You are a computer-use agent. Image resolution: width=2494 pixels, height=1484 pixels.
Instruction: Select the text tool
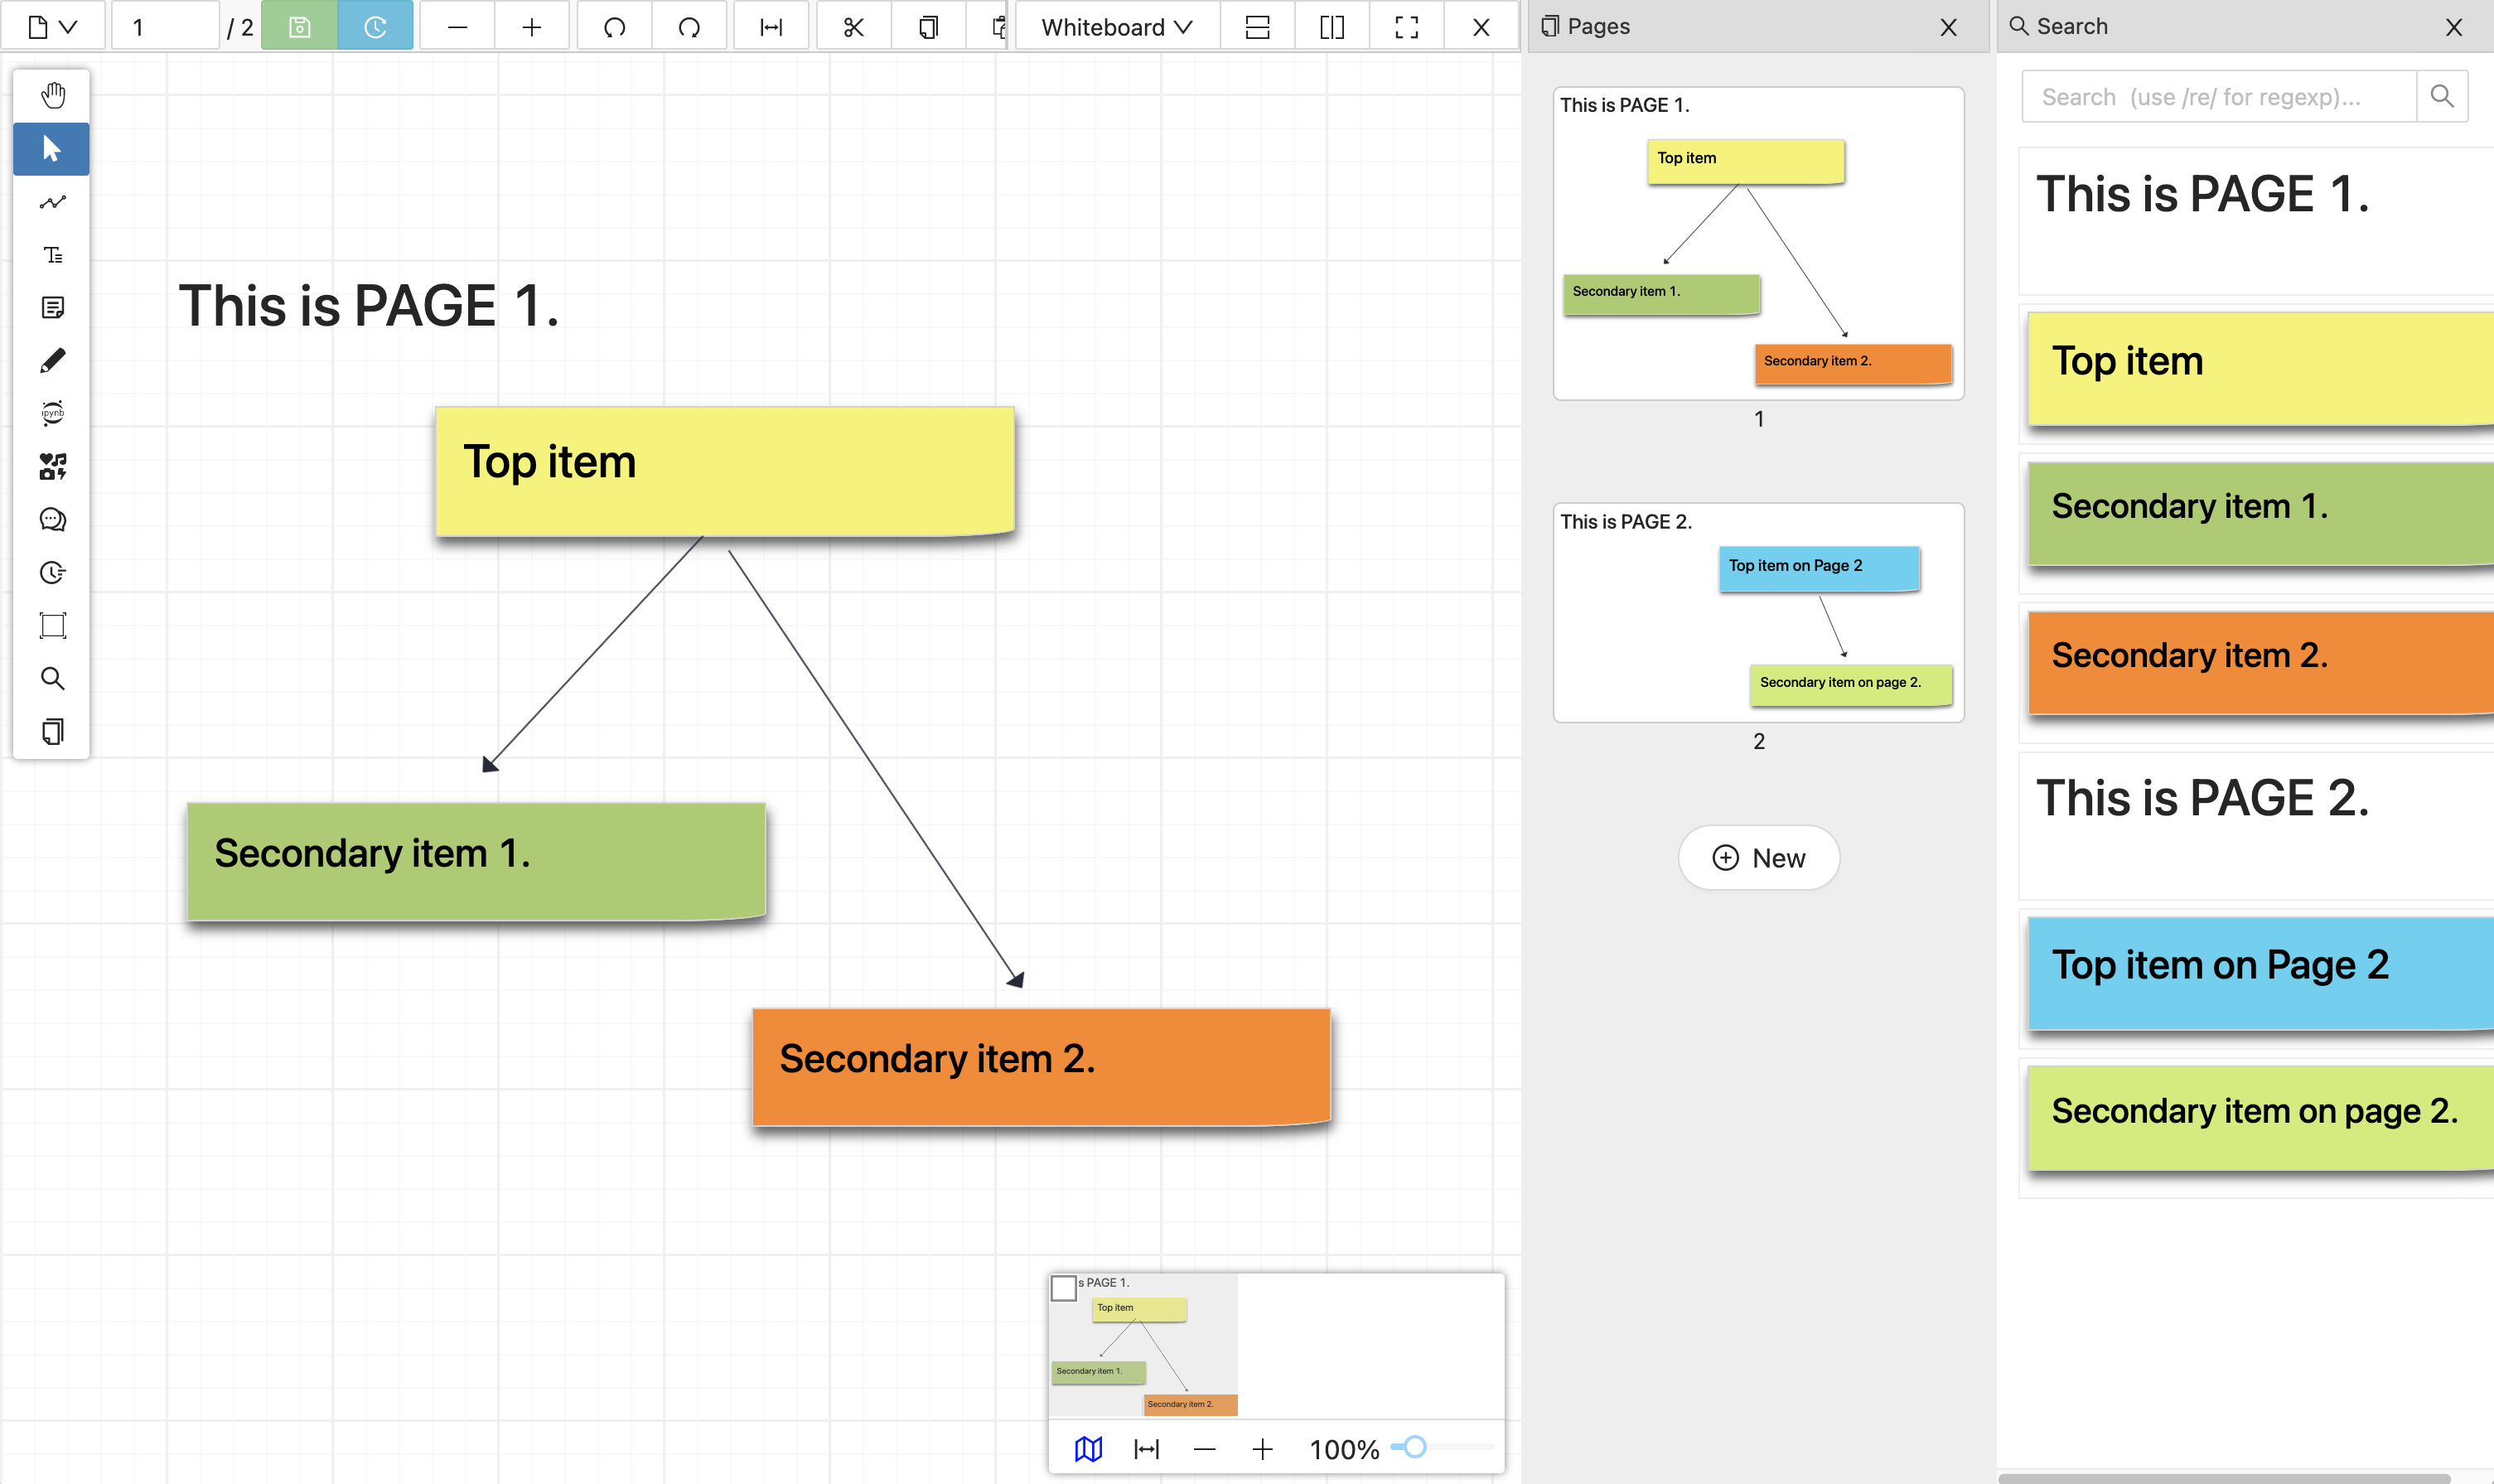click(x=52, y=255)
